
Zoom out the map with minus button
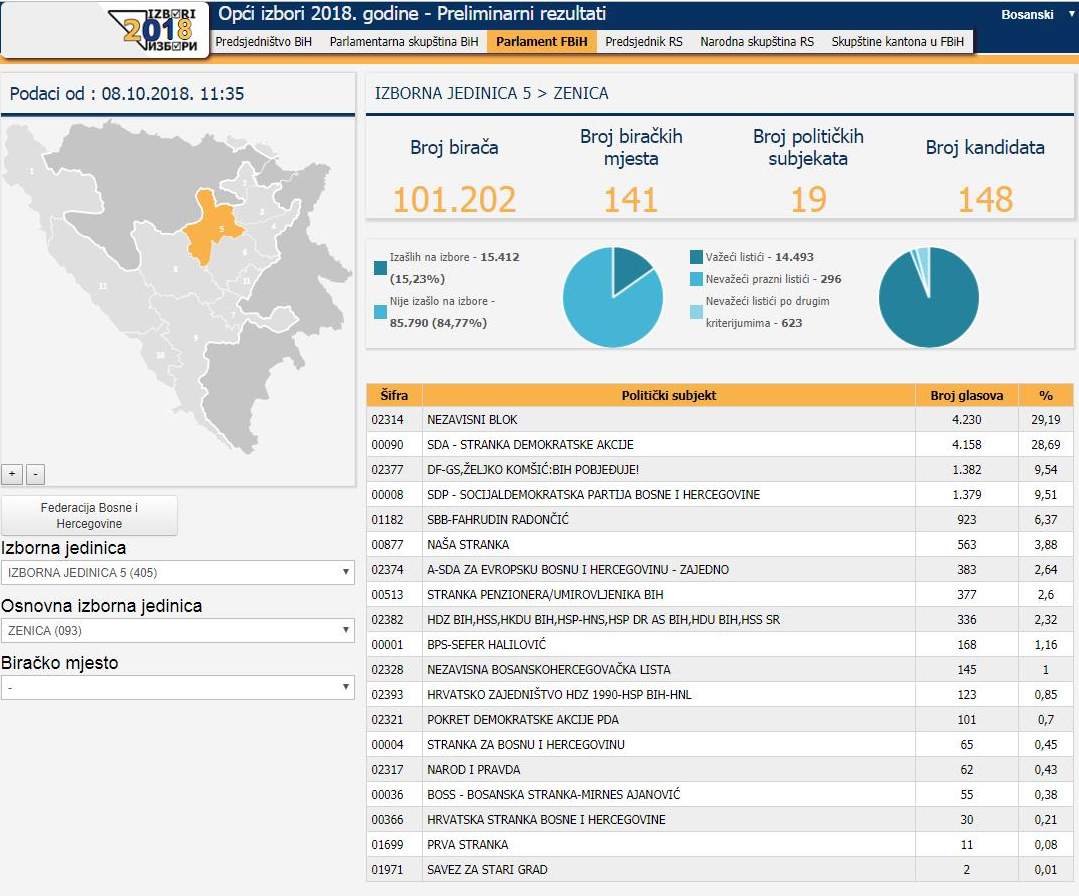tap(35, 474)
